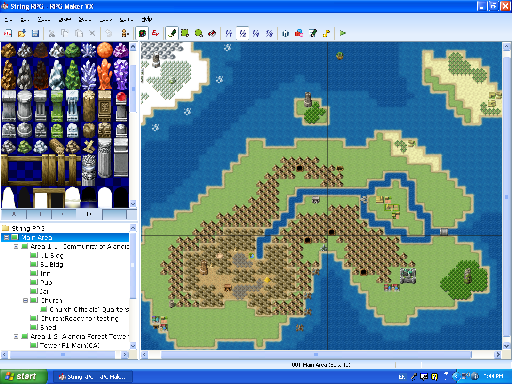Image resolution: width=512 pixels, height=384 pixels.
Task: Click map canvas horizontal scroll right arrow
Action: point(498,355)
